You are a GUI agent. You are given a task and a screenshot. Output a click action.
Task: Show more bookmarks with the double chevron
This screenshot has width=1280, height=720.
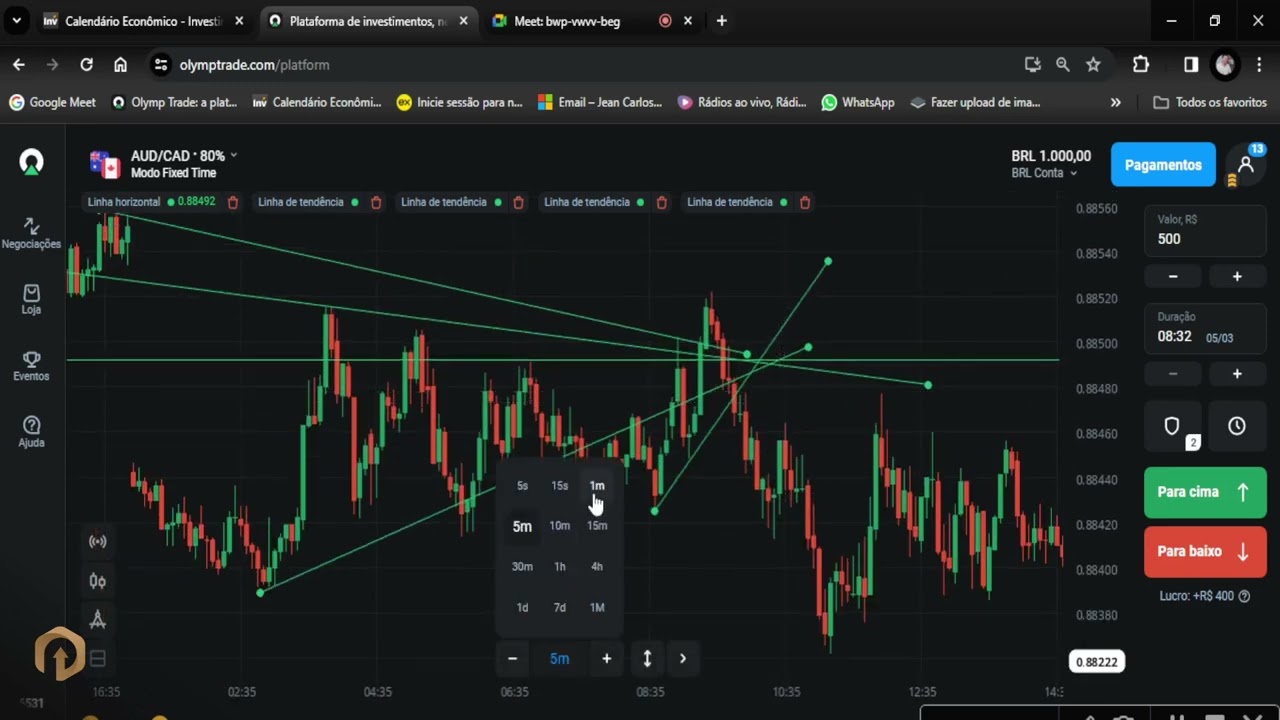(x=1116, y=102)
